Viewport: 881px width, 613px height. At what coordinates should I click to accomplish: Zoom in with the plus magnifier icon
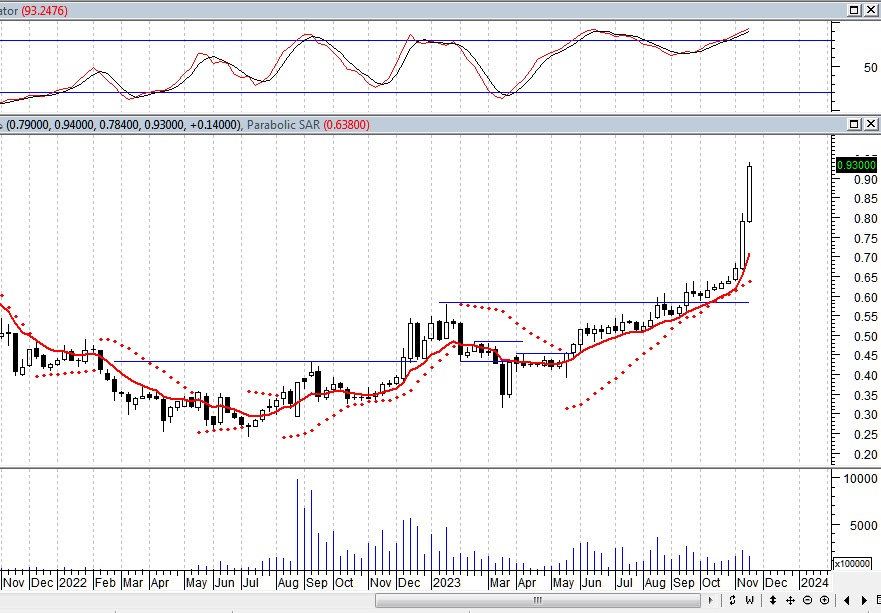click(822, 600)
